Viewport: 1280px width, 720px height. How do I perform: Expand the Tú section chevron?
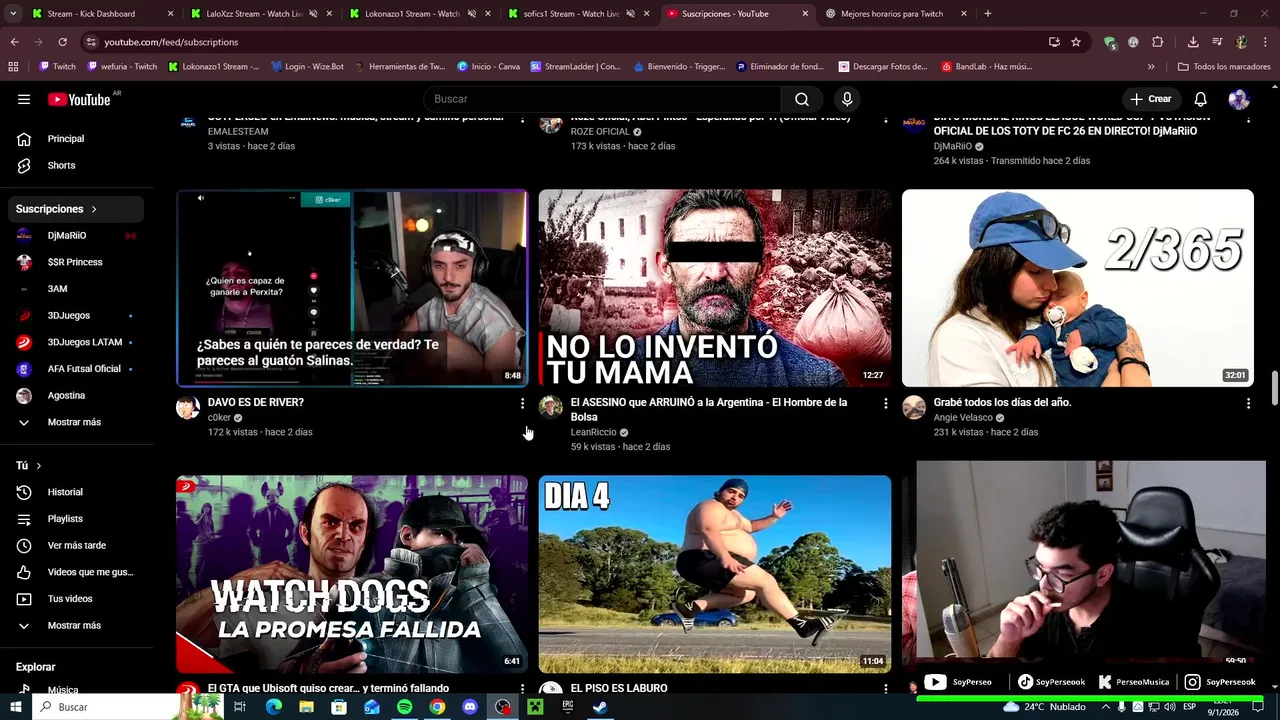(x=39, y=466)
